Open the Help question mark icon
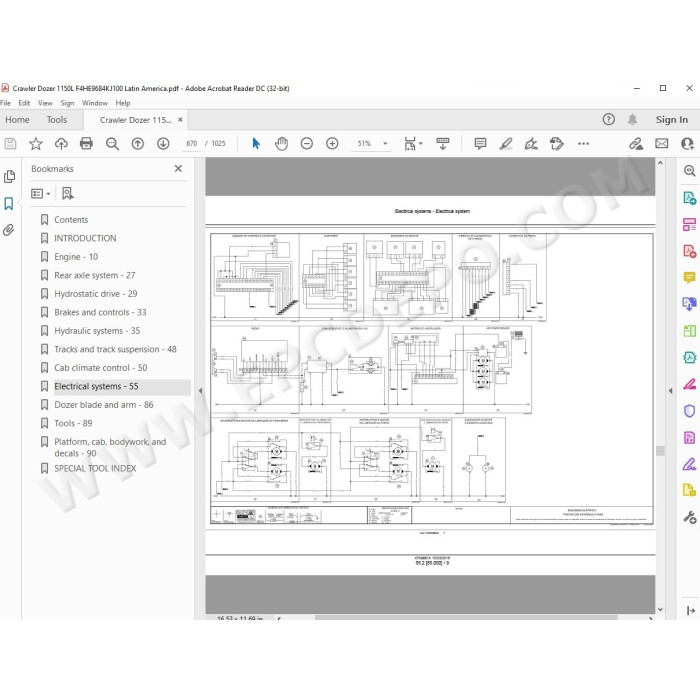Viewport: 700px width, 700px height. [608, 119]
